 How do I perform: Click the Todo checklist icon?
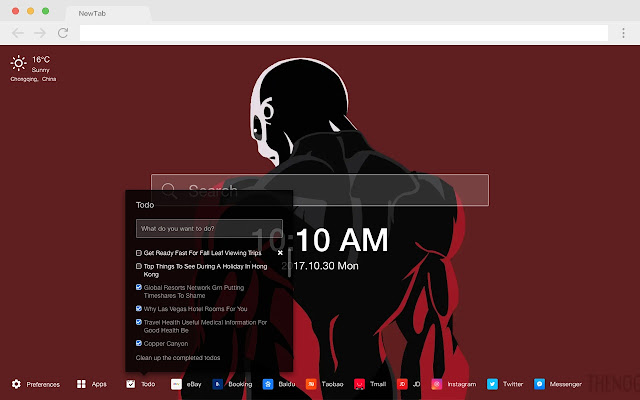click(x=131, y=384)
